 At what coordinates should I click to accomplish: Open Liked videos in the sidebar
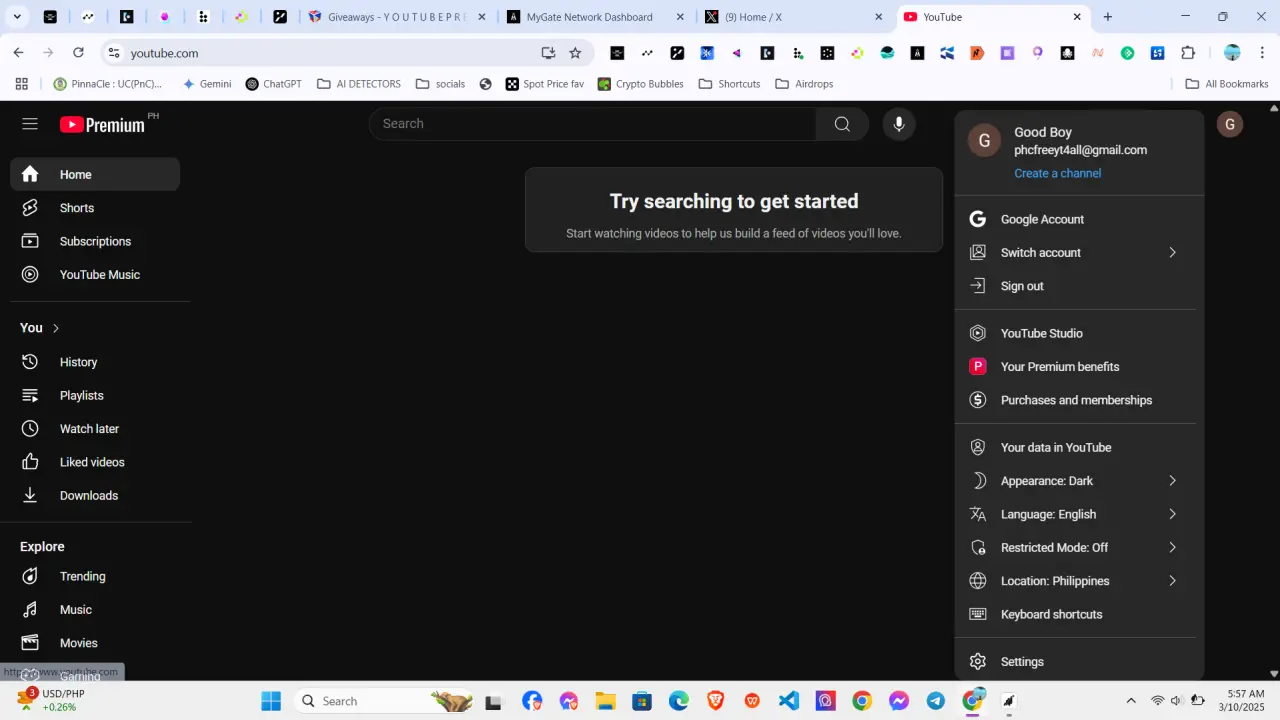[95, 462]
